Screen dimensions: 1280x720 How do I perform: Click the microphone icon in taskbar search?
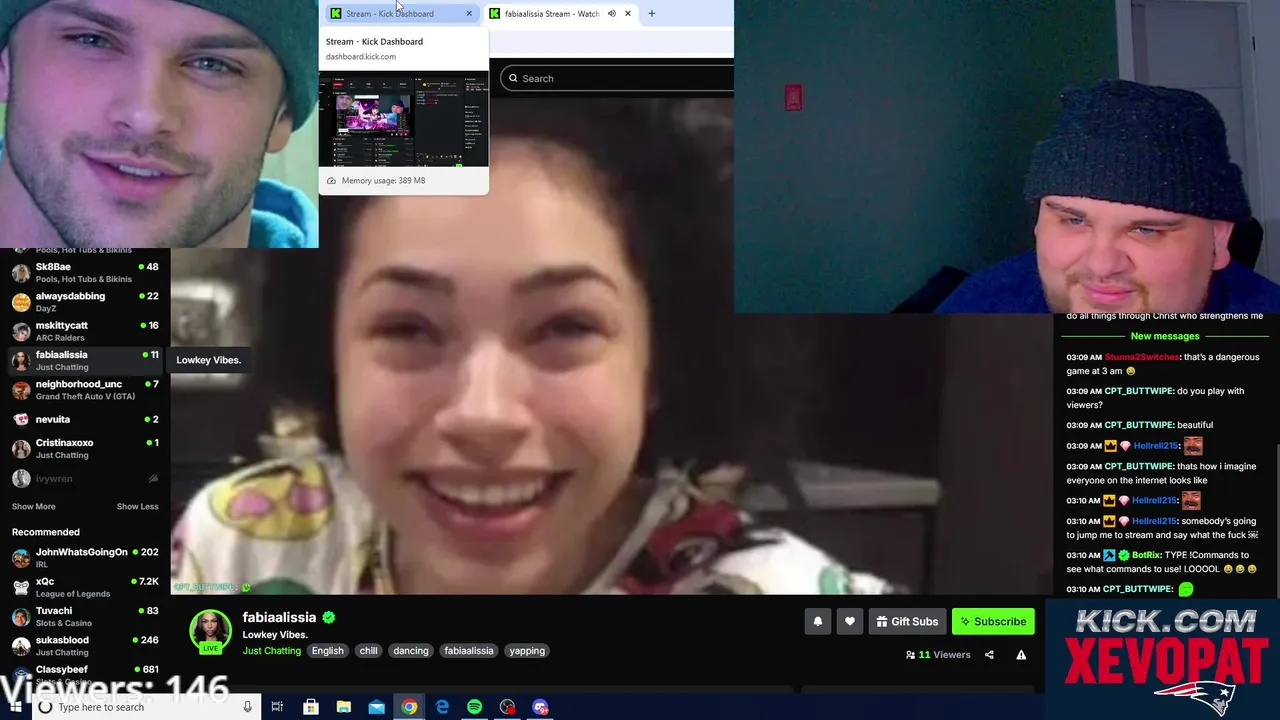pyautogui.click(x=247, y=707)
